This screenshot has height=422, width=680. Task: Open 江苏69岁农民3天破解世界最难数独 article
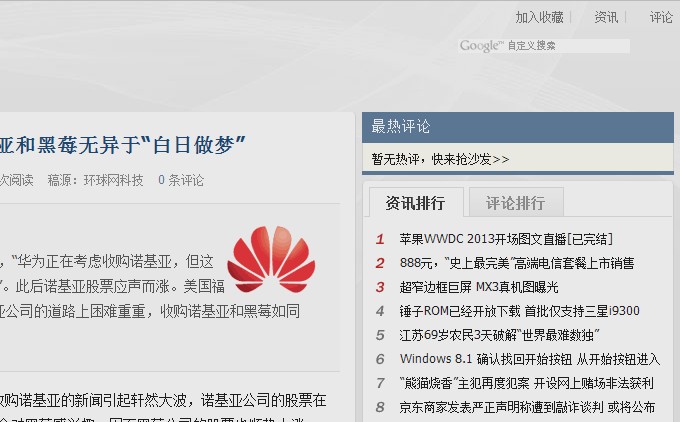coord(499,335)
